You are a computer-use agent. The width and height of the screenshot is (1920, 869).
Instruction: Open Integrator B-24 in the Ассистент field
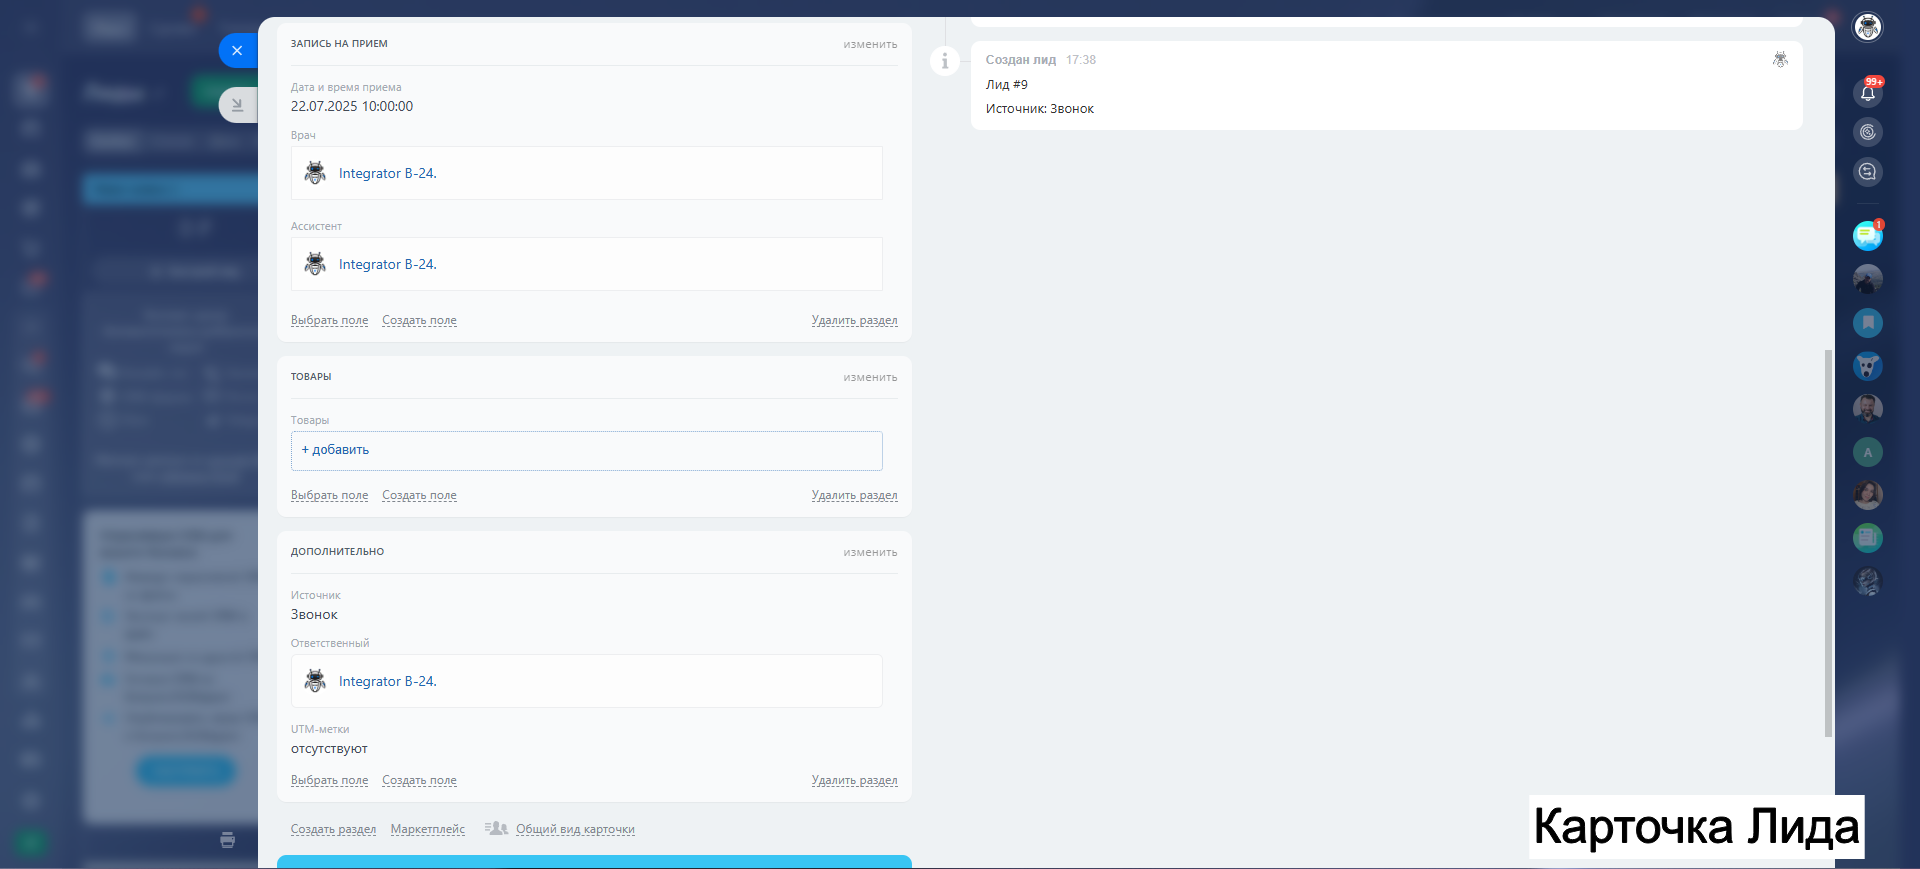tap(388, 264)
